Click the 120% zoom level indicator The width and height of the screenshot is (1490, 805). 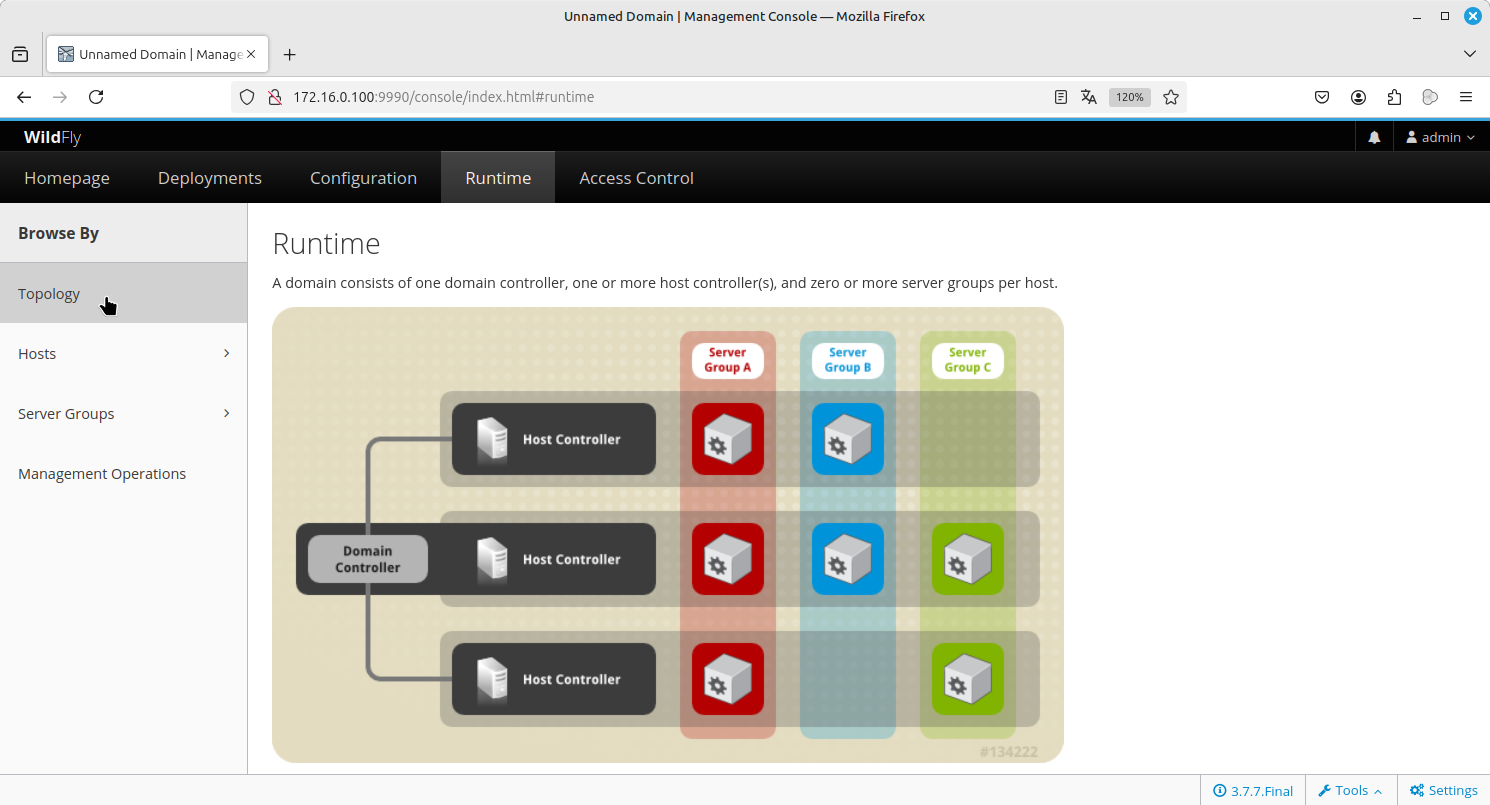pyautogui.click(x=1130, y=97)
